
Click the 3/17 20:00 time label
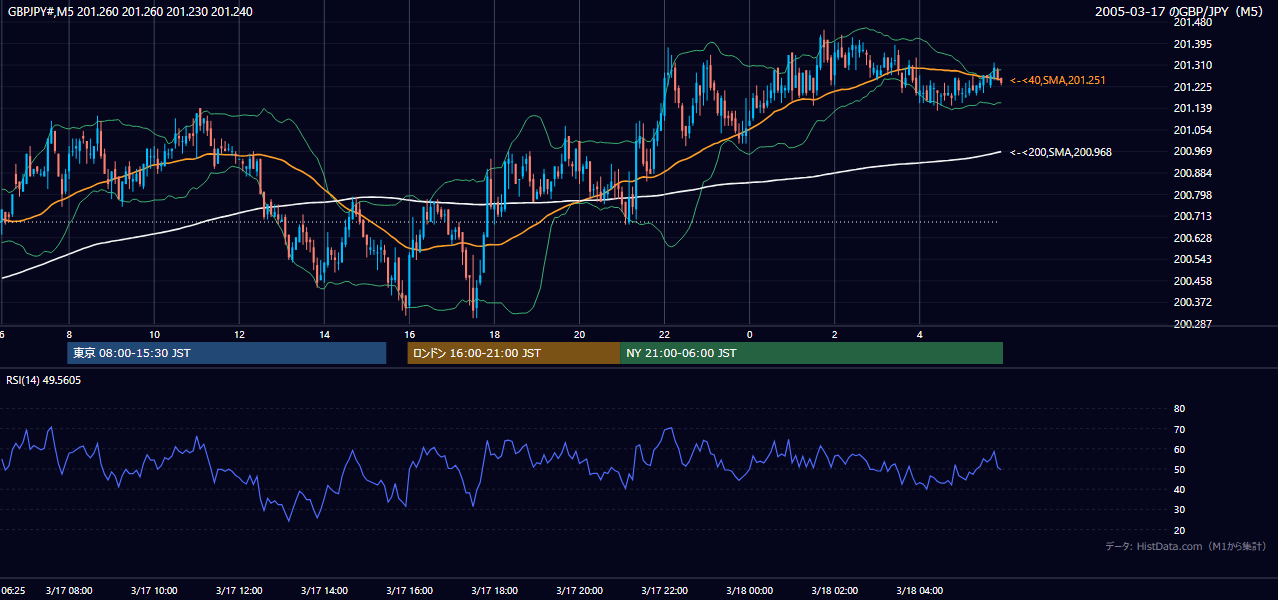tap(579, 591)
